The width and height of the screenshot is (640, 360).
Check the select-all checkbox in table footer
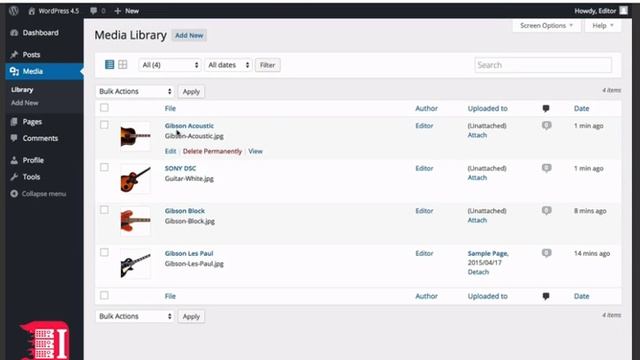click(104, 295)
